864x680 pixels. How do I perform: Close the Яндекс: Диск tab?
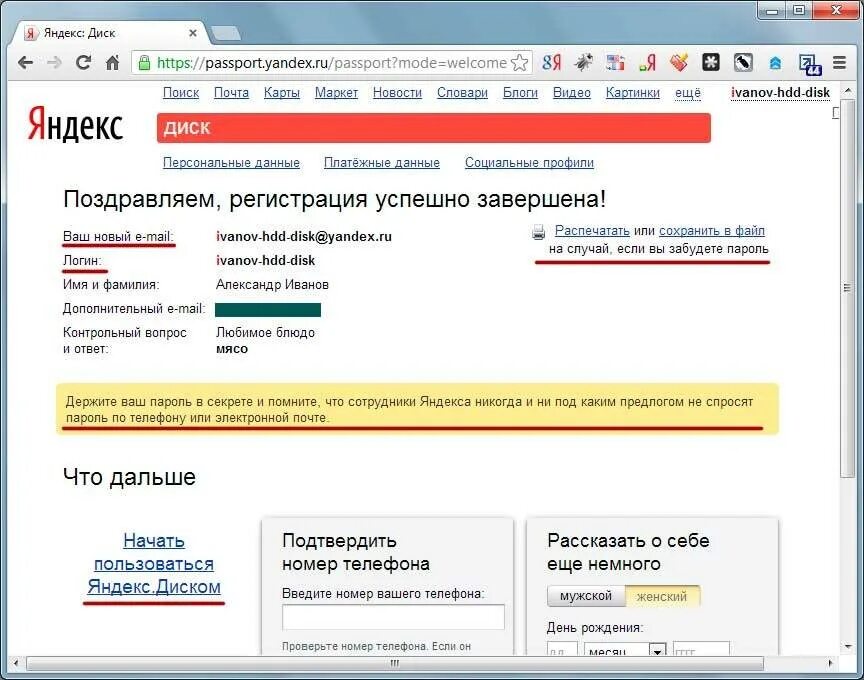point(193,33)
